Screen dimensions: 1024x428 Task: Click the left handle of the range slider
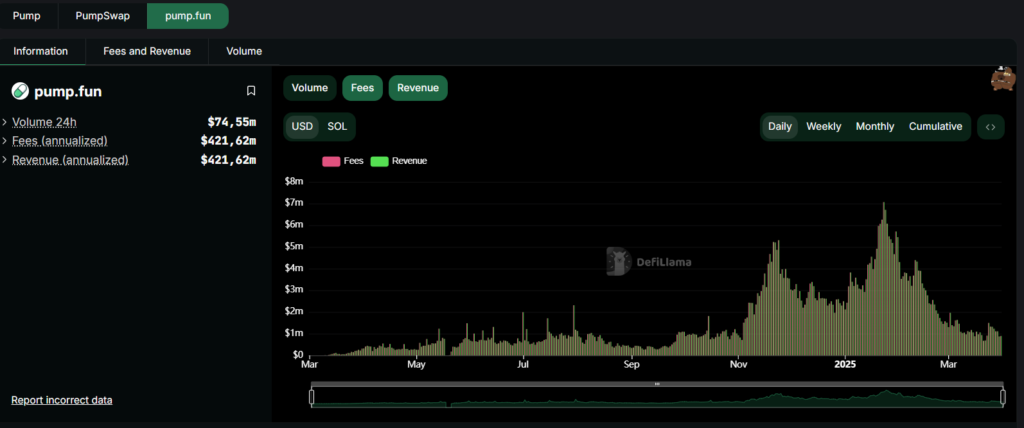[x=313, y=397]
